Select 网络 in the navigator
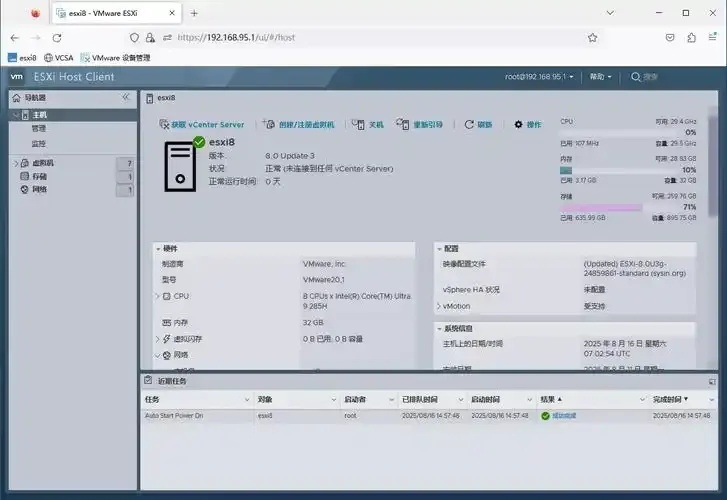 (39, 189)
